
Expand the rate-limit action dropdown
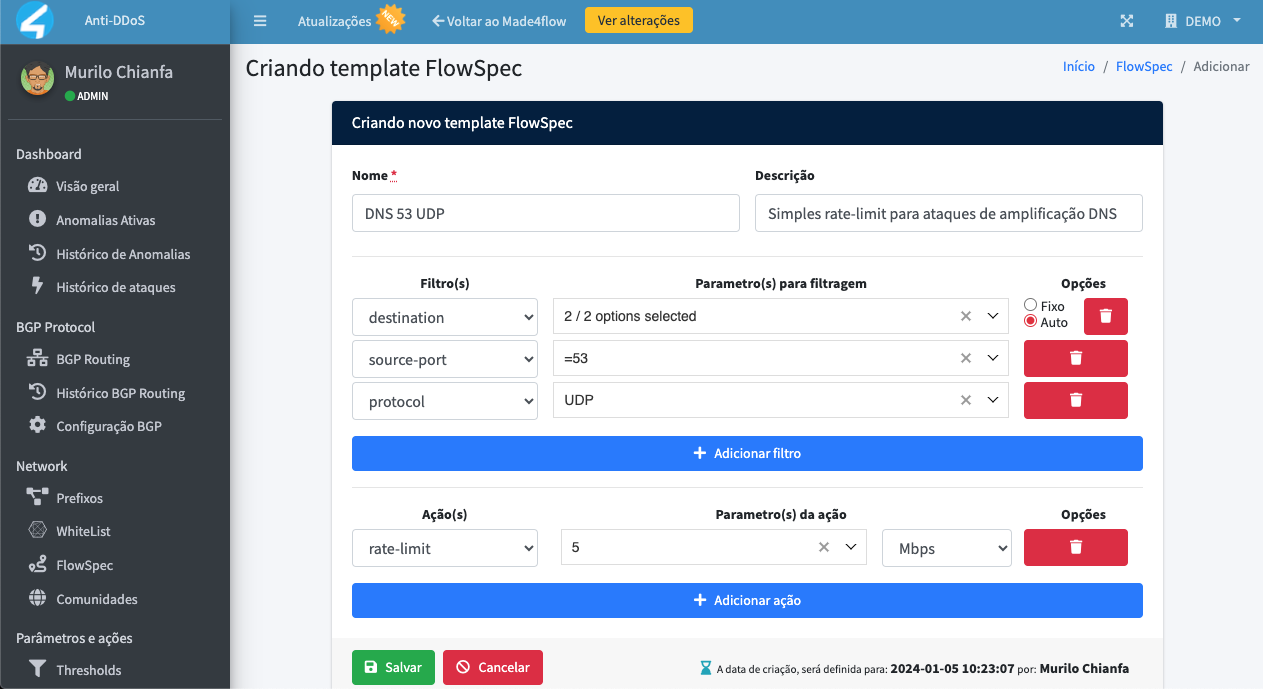[445, 548]
